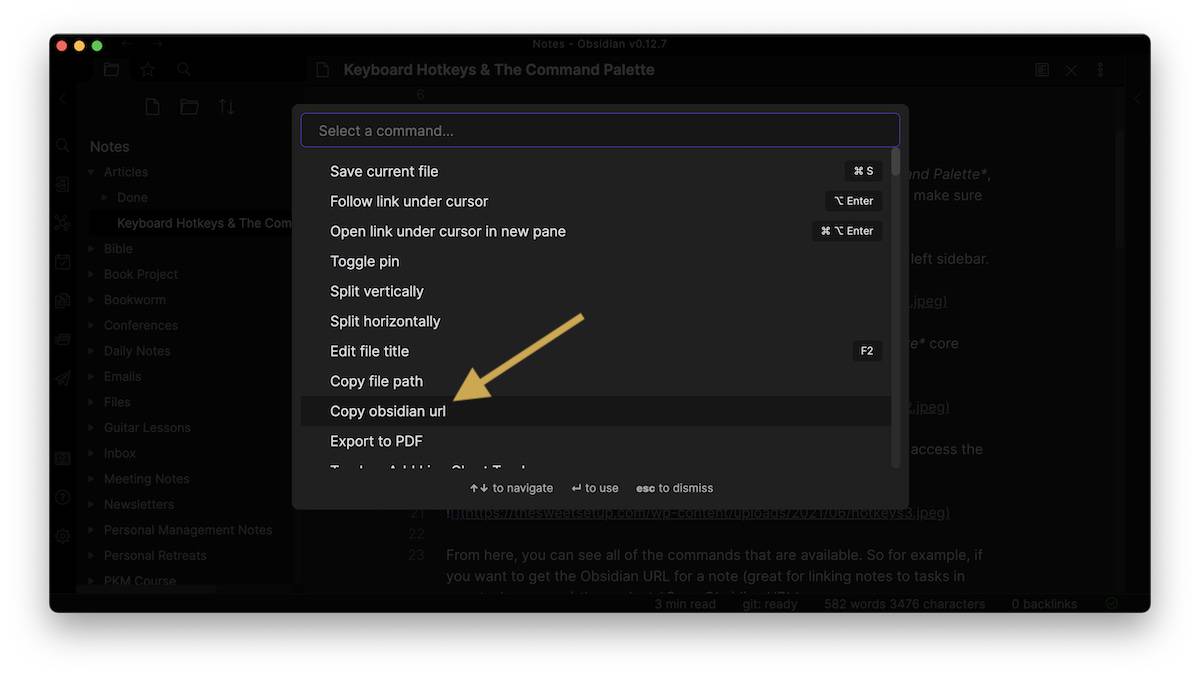Viewport: 1200px width, 678px height.
Task: Open more options in the note header
Action: (x=1100, y=70)
